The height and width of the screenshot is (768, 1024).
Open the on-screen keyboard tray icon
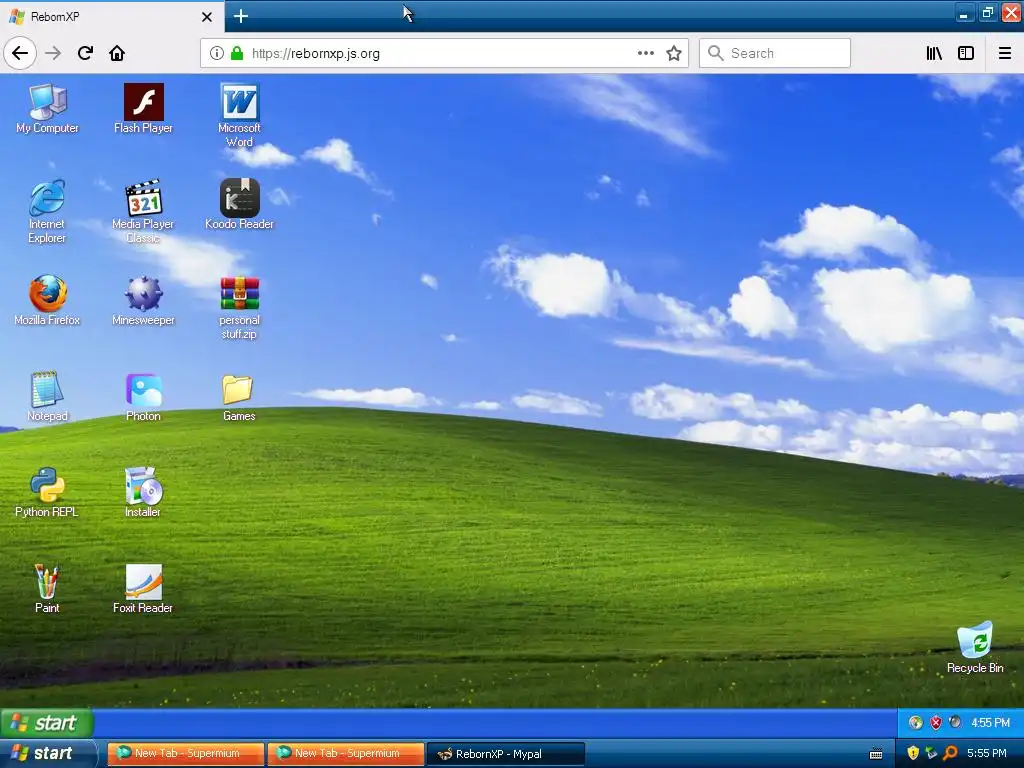click(876, 754)
